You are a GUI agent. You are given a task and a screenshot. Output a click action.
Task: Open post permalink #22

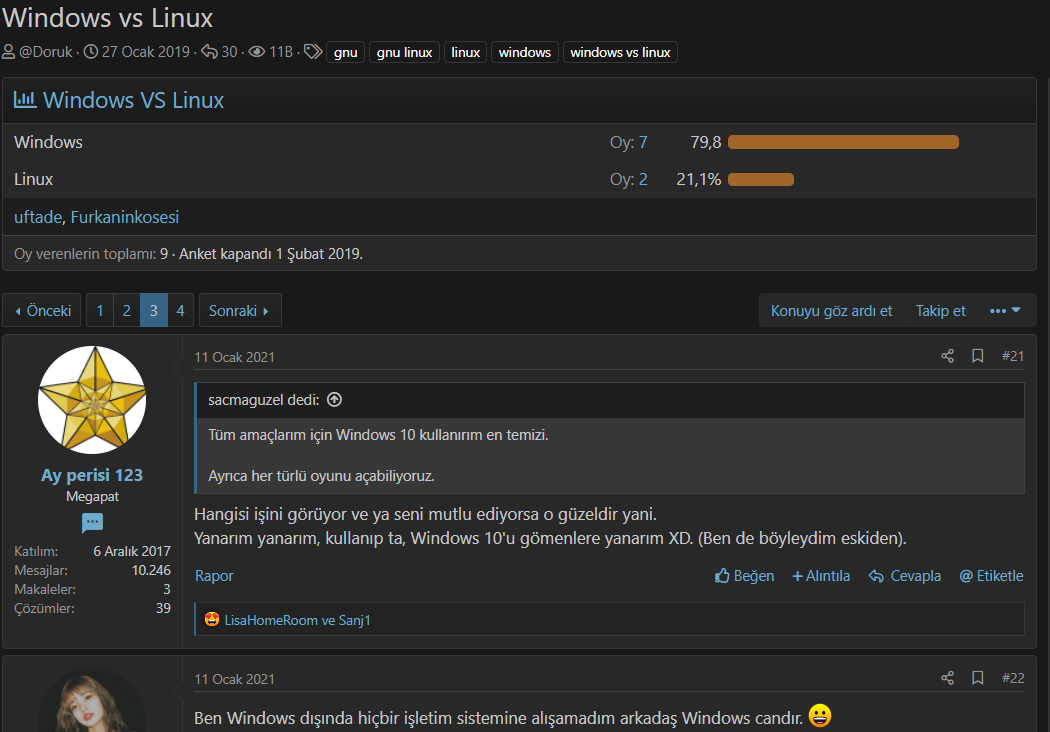point(1012,678)
